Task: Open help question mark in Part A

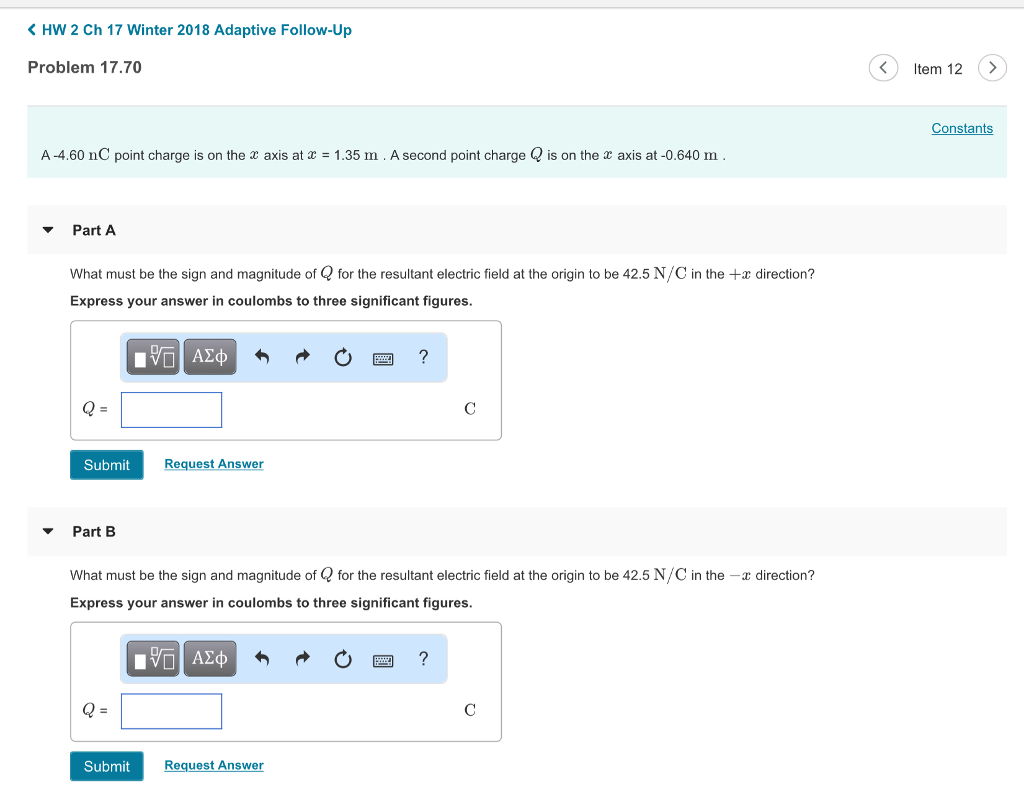Action: [424, 356]
